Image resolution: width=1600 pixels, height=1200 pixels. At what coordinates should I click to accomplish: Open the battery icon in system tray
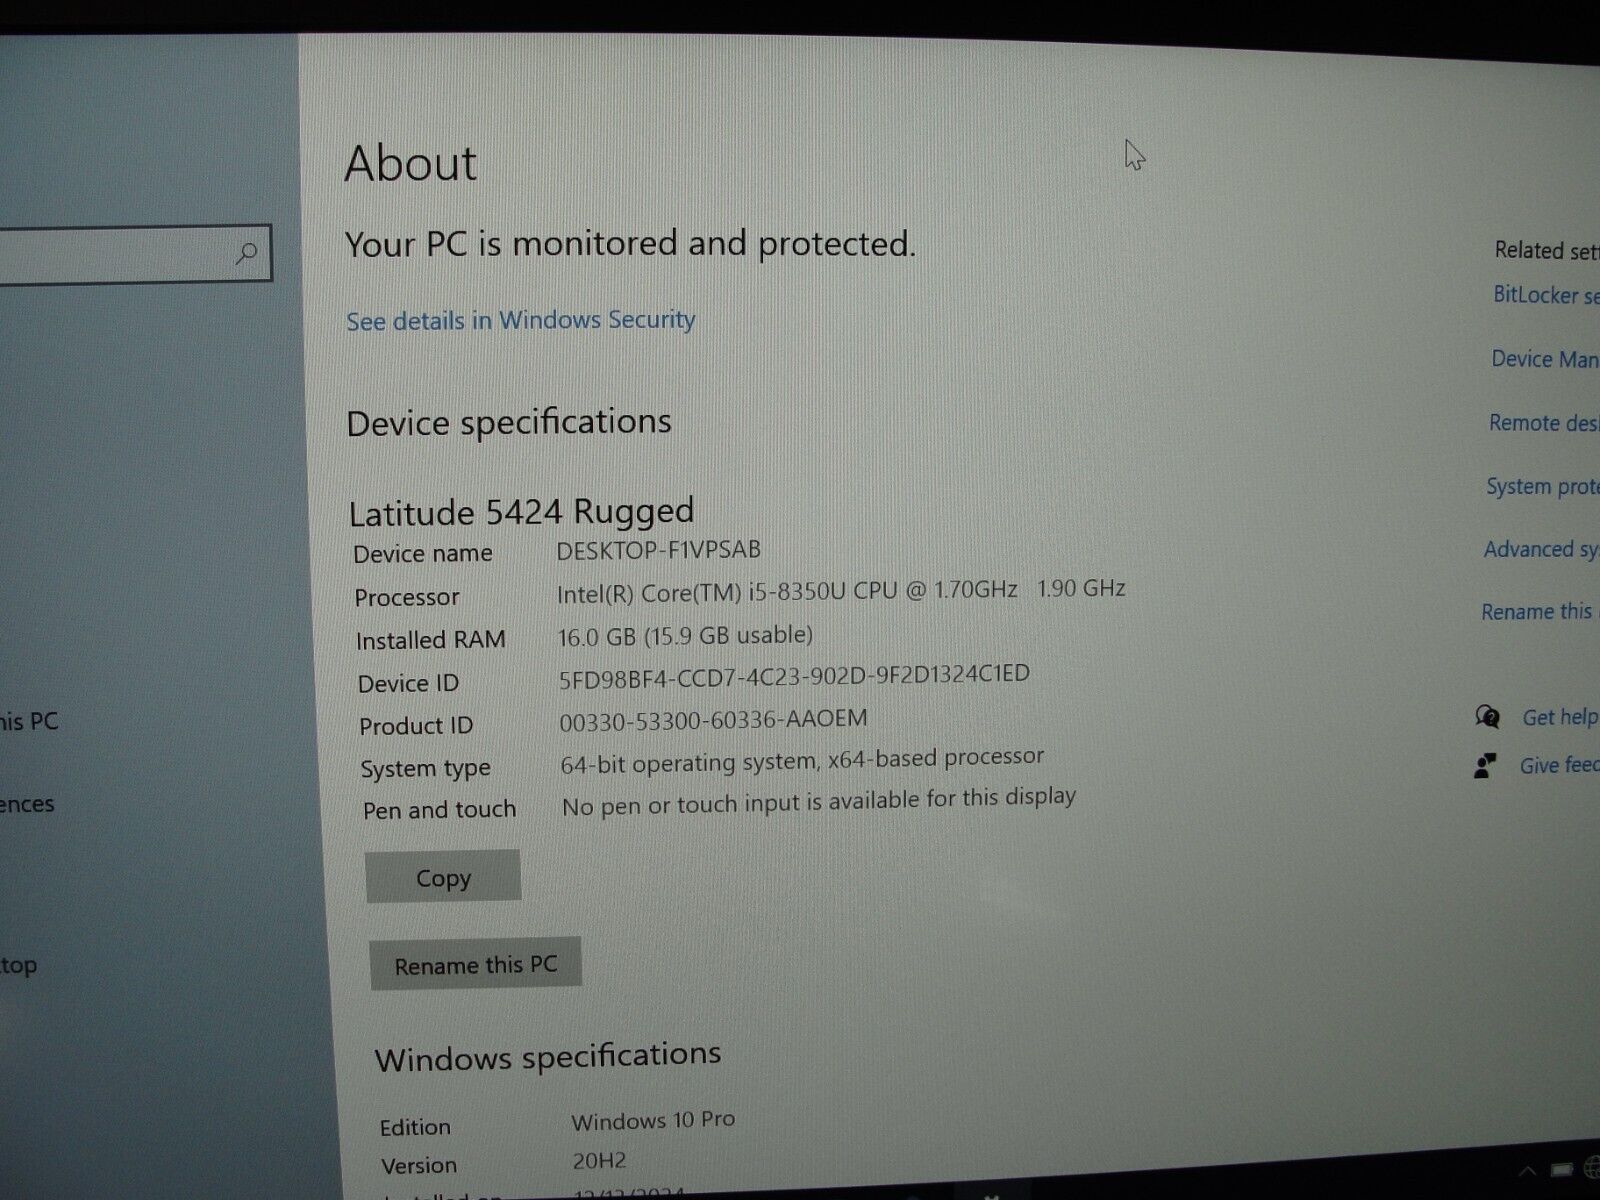[1562, 1170]
